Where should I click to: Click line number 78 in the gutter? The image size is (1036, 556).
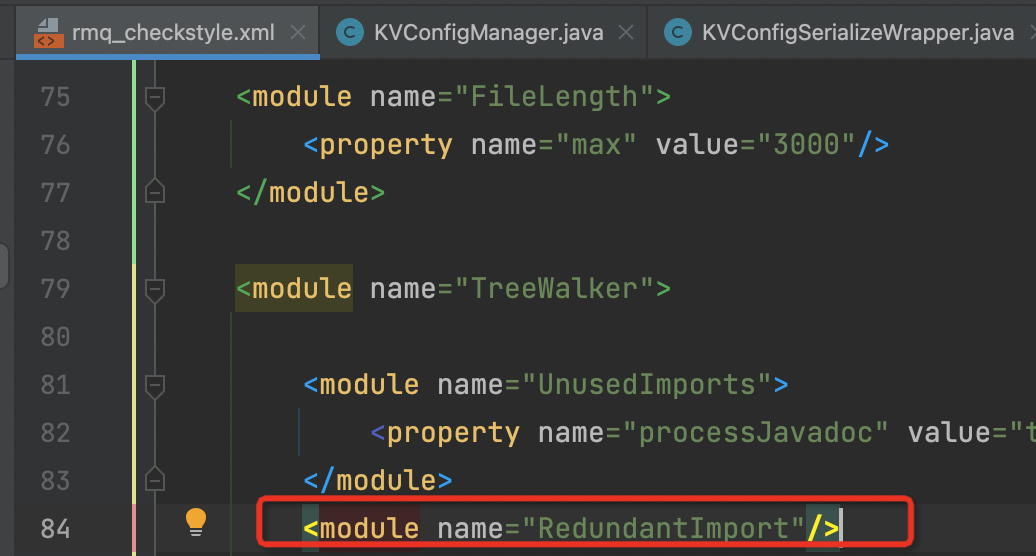(56, 241)
